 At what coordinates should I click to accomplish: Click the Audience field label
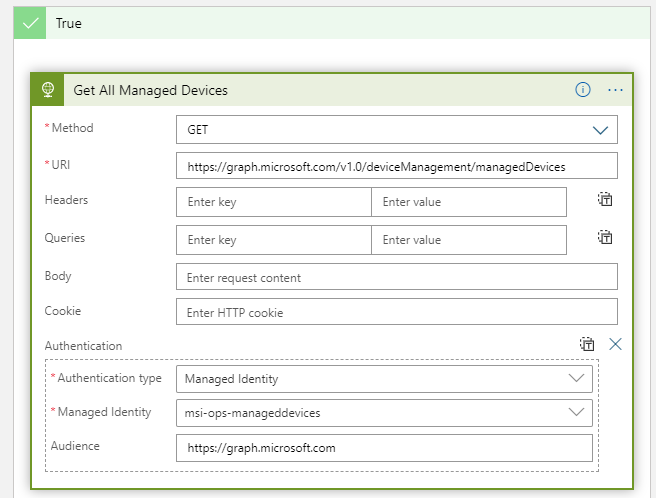click(x=75, y=446)
